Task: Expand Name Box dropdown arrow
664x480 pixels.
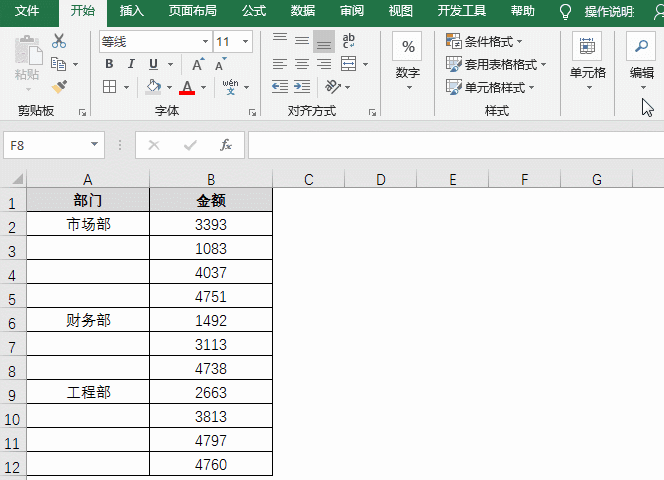Action: [94, 145]
